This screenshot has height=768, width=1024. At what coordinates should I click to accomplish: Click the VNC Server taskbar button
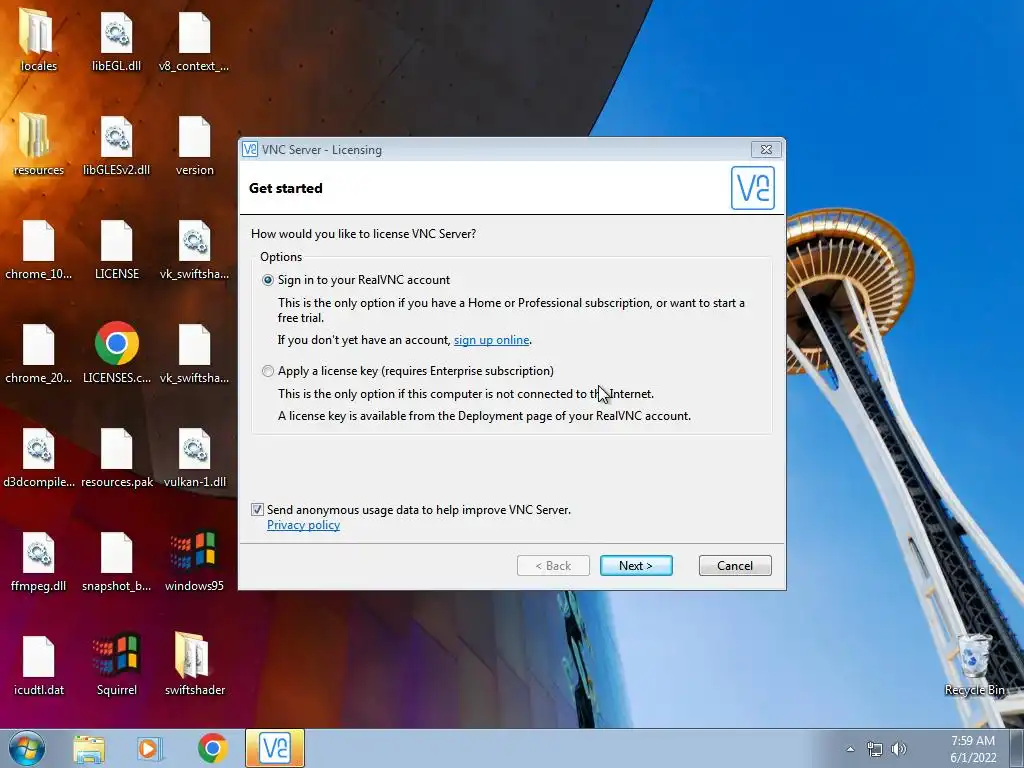point(275,748)
